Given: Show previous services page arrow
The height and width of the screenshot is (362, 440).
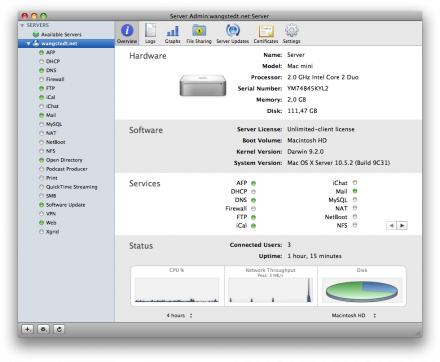Looking at the screenshot, I should 391,226.
